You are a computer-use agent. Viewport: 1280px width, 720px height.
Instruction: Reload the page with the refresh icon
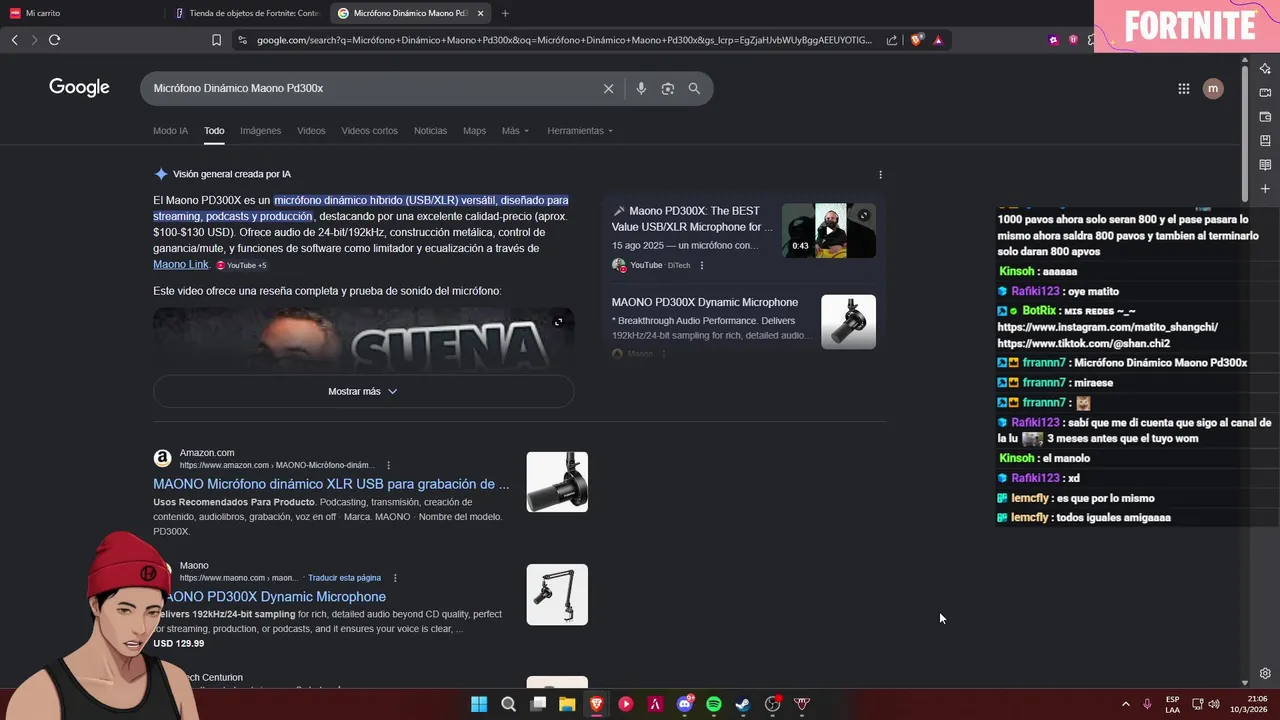tap(54, 40)
